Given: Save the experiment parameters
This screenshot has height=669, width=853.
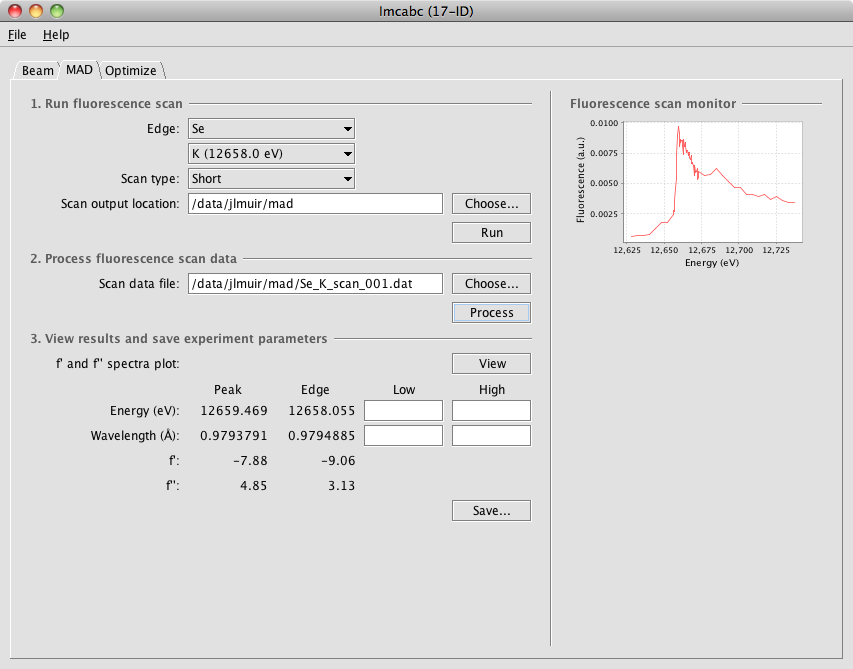Looking at the screenshot, I should pos(491,511).
